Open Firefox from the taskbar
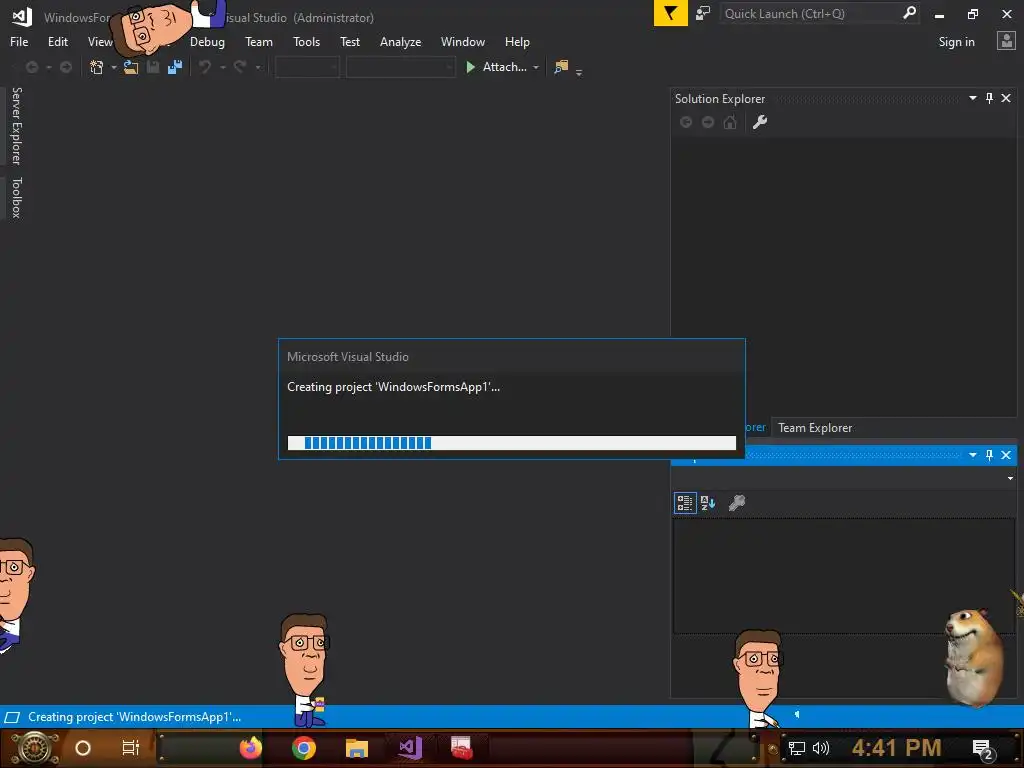The width and height of the screenshot is (1024, 768). pos(250,747)
